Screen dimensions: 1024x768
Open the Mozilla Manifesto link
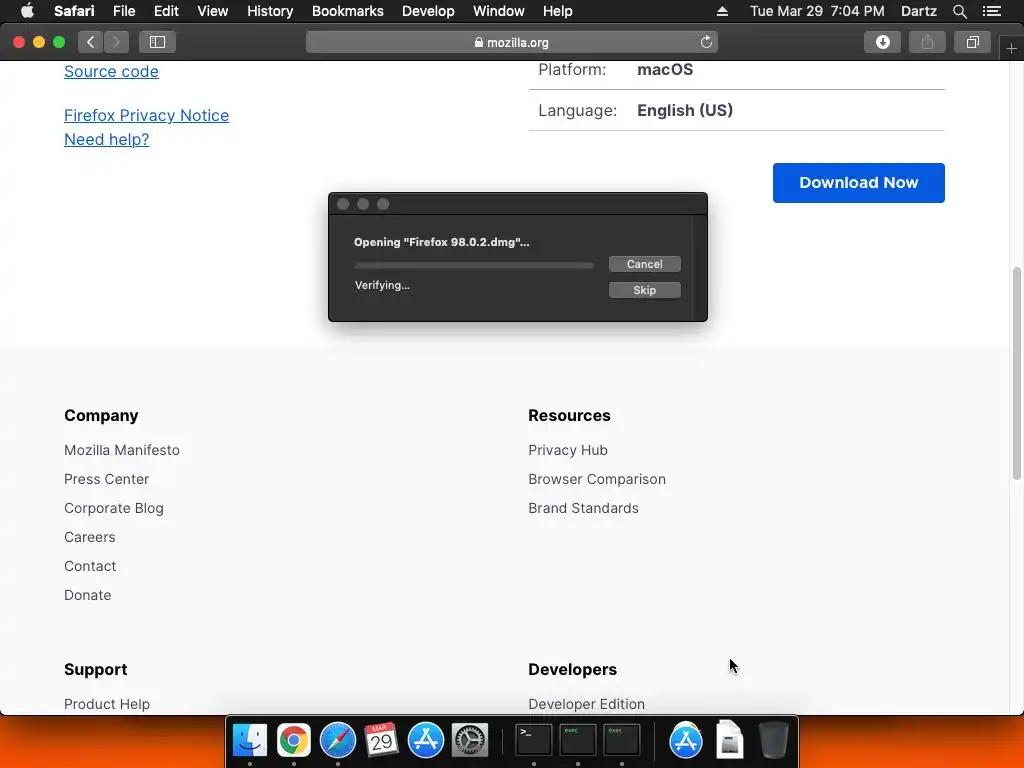(x=121, y=450)
